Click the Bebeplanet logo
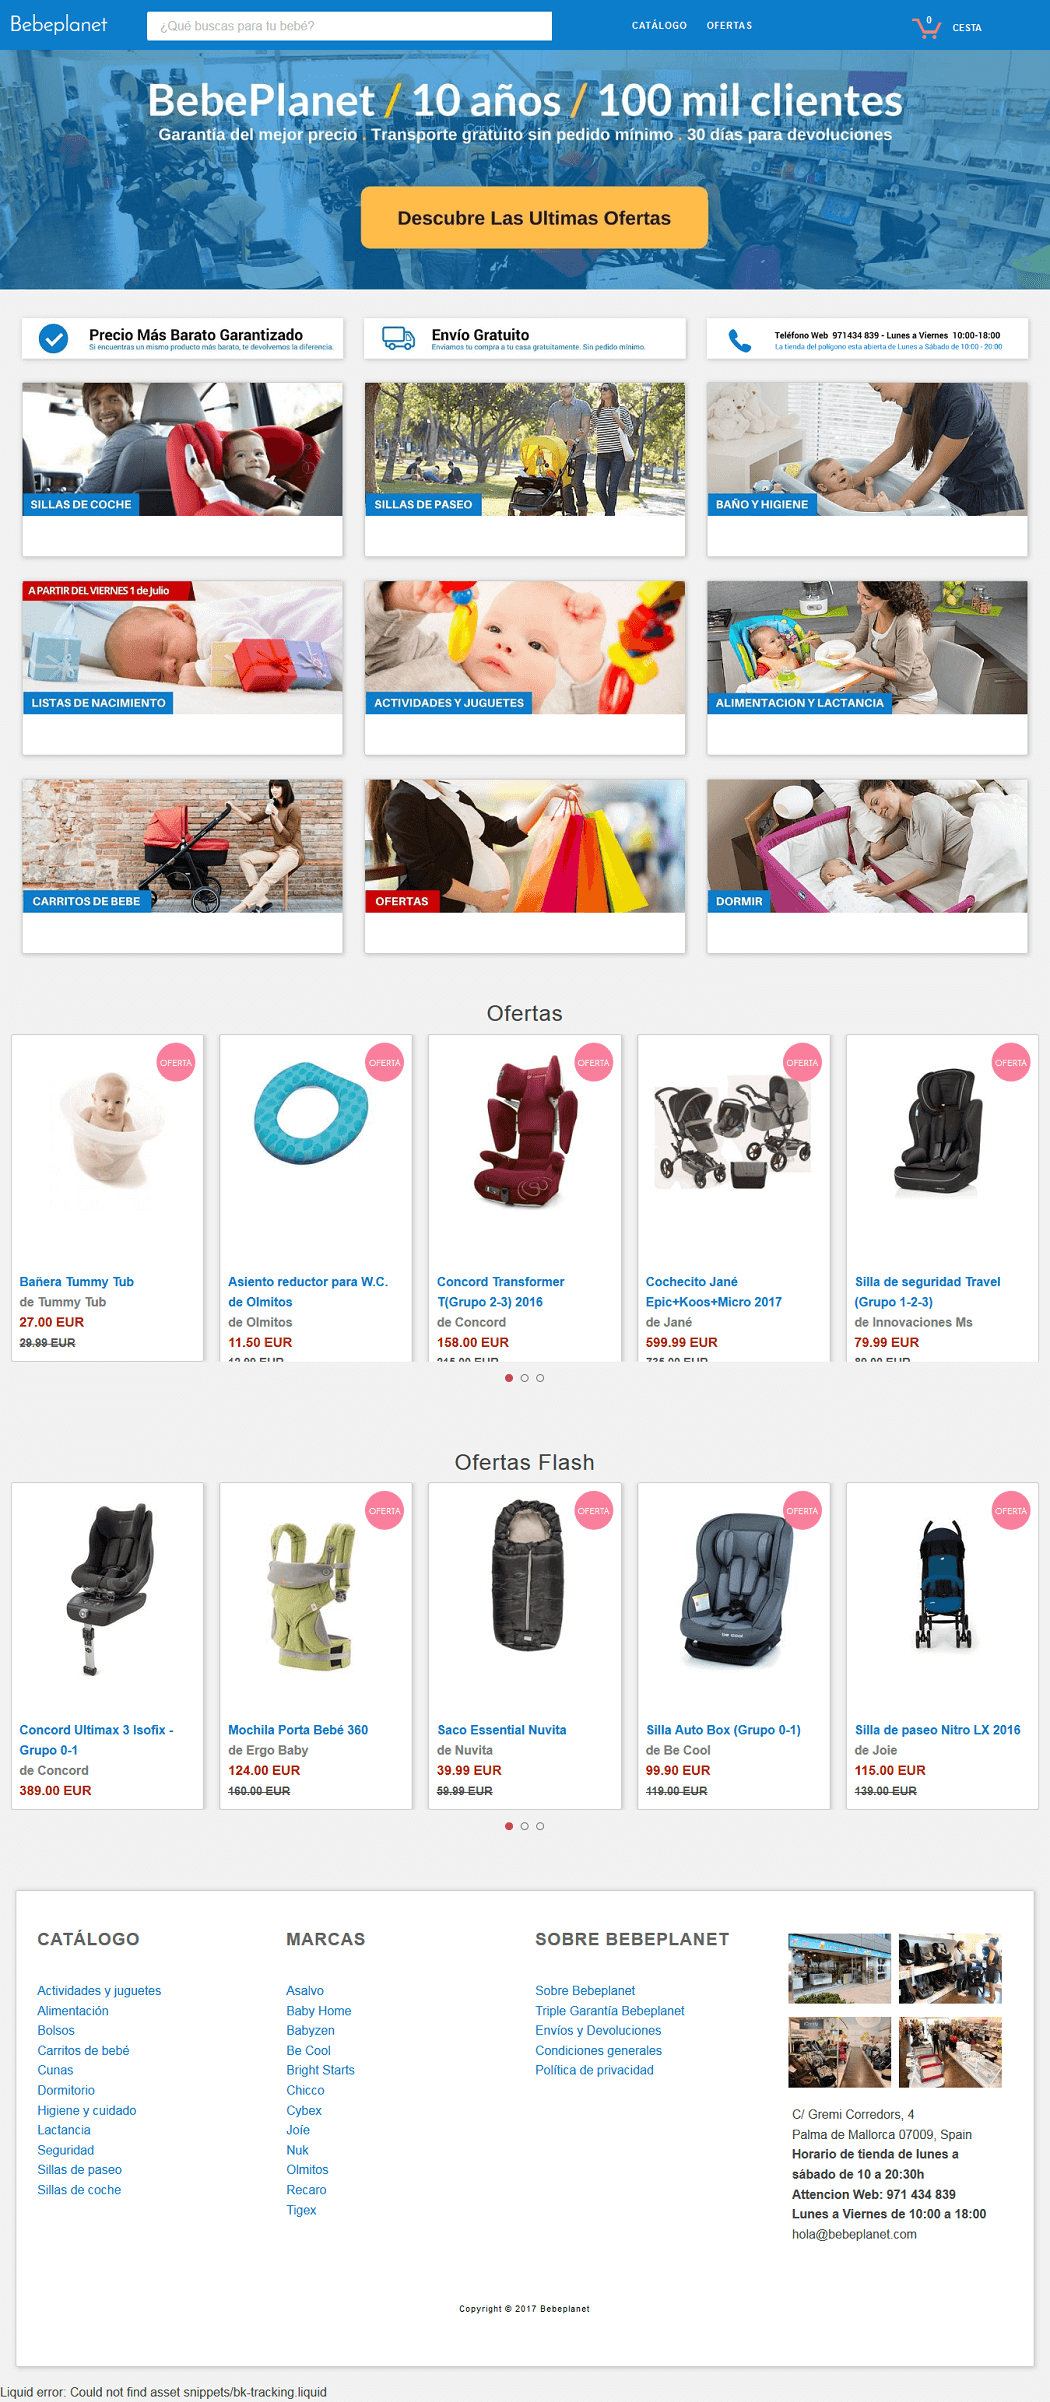 pos(58,24)
